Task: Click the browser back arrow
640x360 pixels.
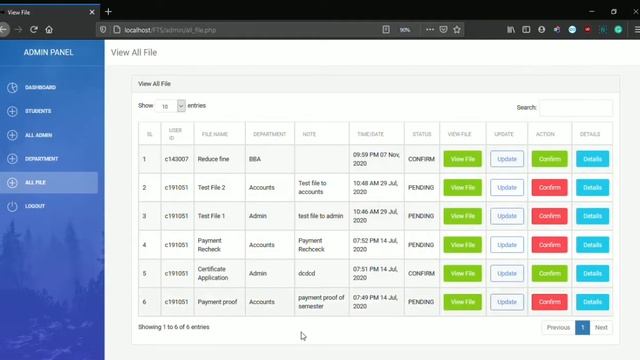Action: click(4, 29)
